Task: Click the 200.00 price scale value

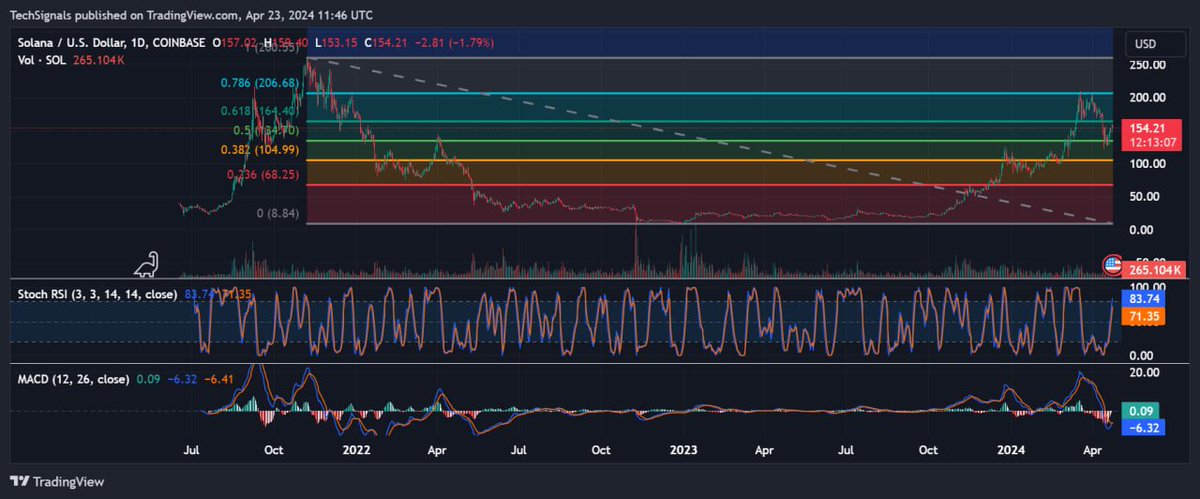Action: (1147, 97)
